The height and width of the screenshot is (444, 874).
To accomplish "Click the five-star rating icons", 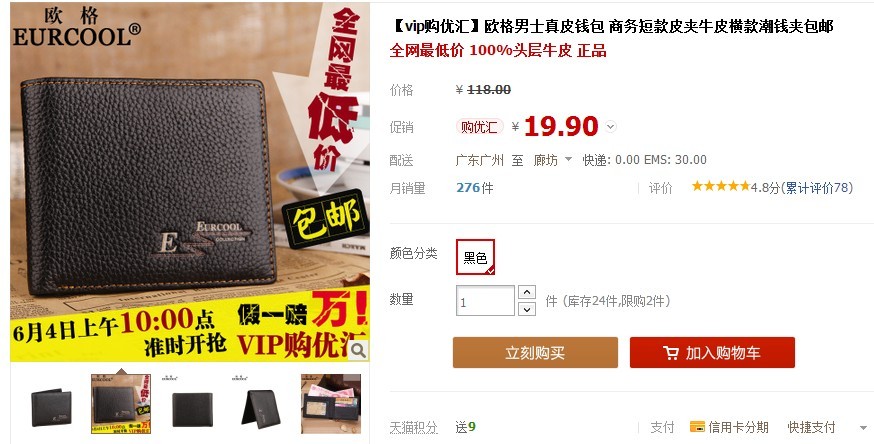I will [x=721, y=187].
